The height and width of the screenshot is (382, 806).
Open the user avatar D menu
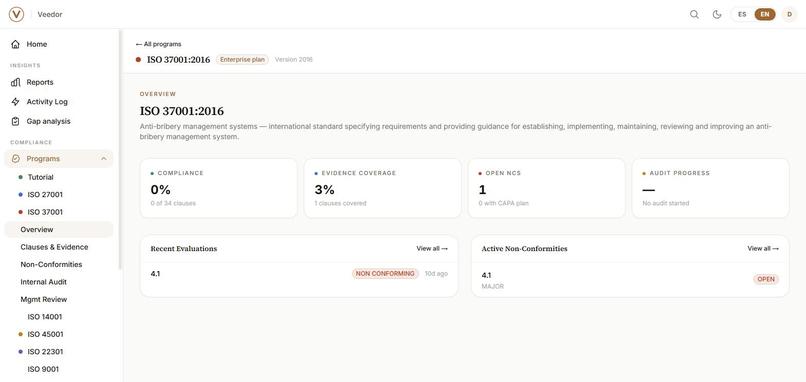790,14
